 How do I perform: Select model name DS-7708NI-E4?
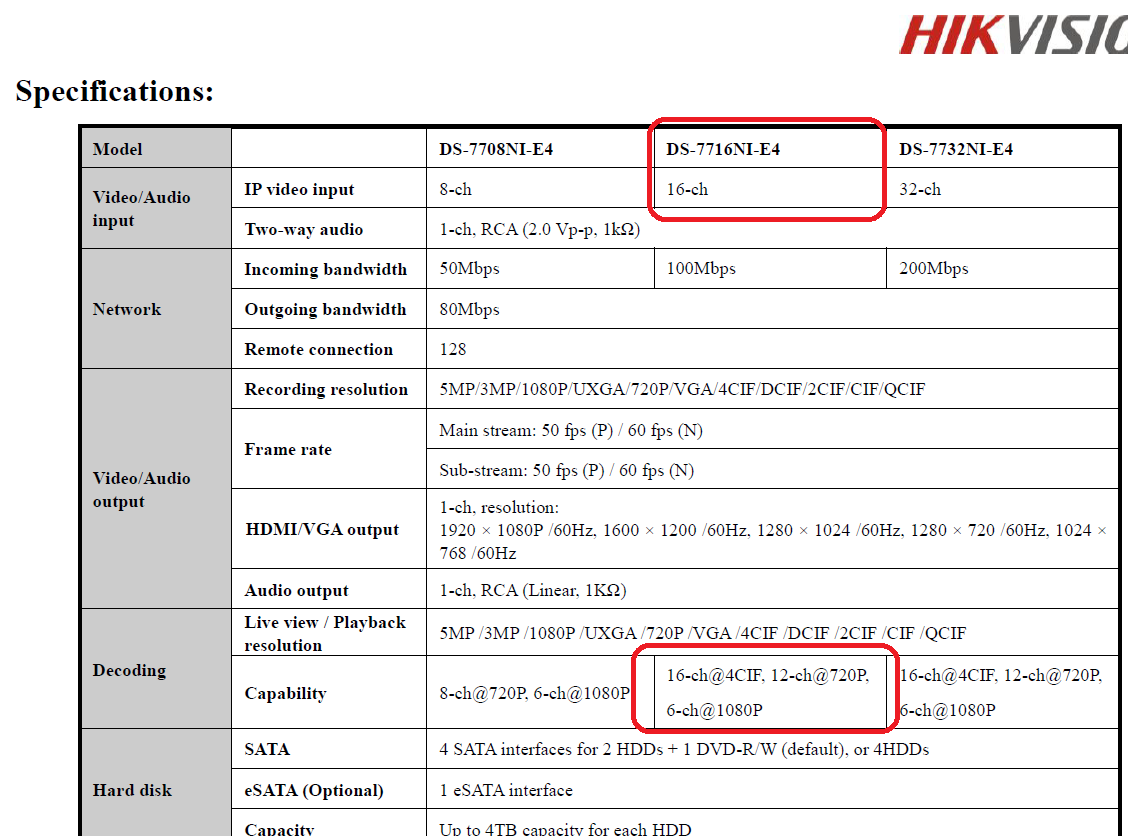pyautogui.click(x=496, y=149)
